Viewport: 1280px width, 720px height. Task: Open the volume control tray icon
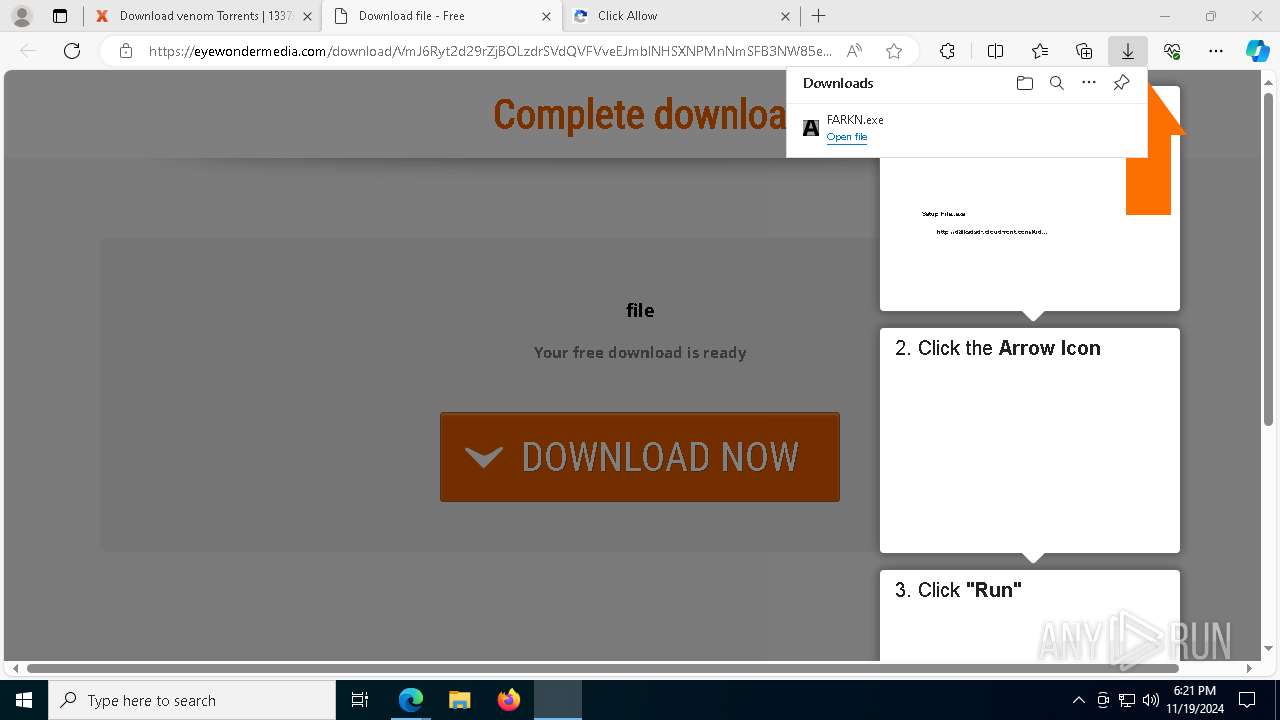point(1150,700)
